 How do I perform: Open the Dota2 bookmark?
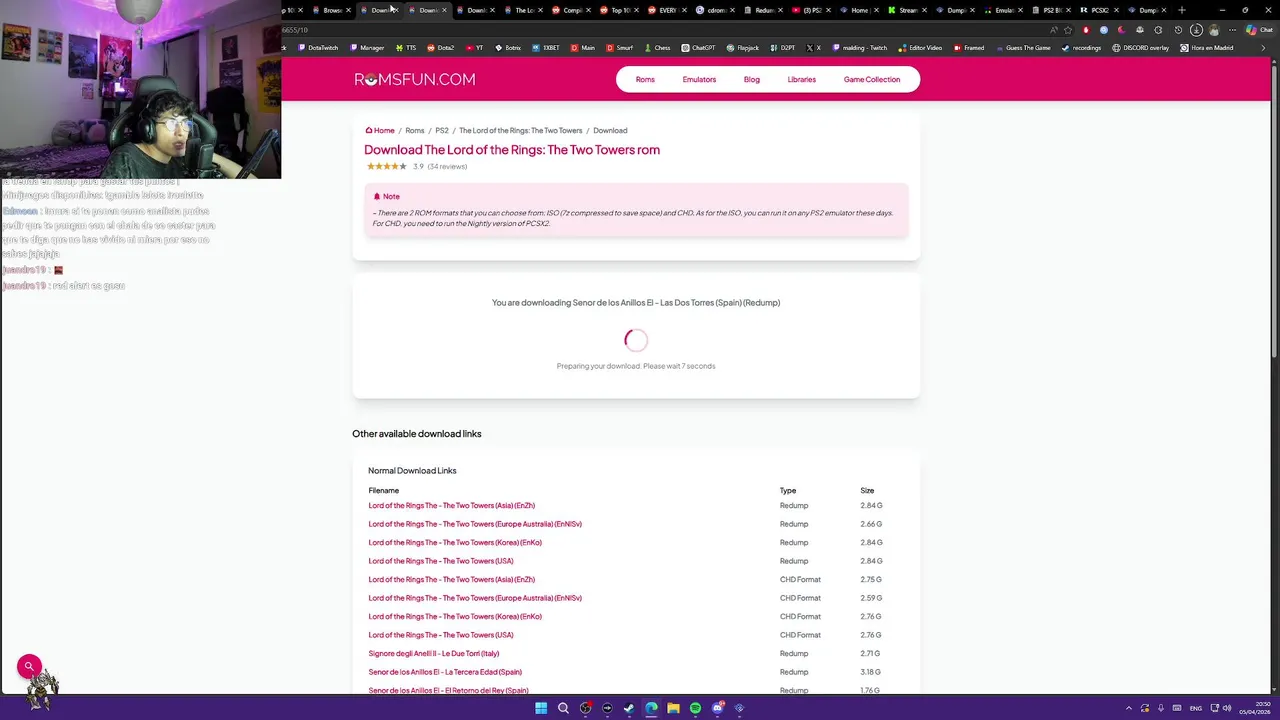click(441, 48)
